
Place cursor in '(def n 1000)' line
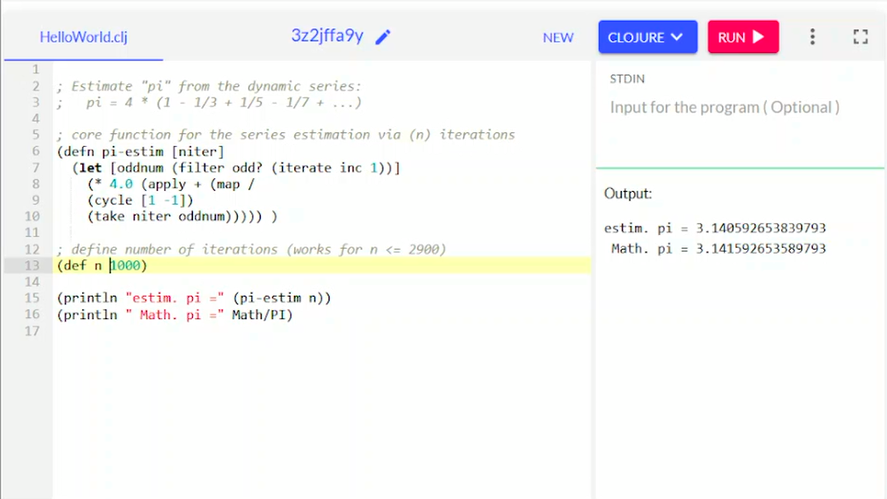tap(102, 265)
